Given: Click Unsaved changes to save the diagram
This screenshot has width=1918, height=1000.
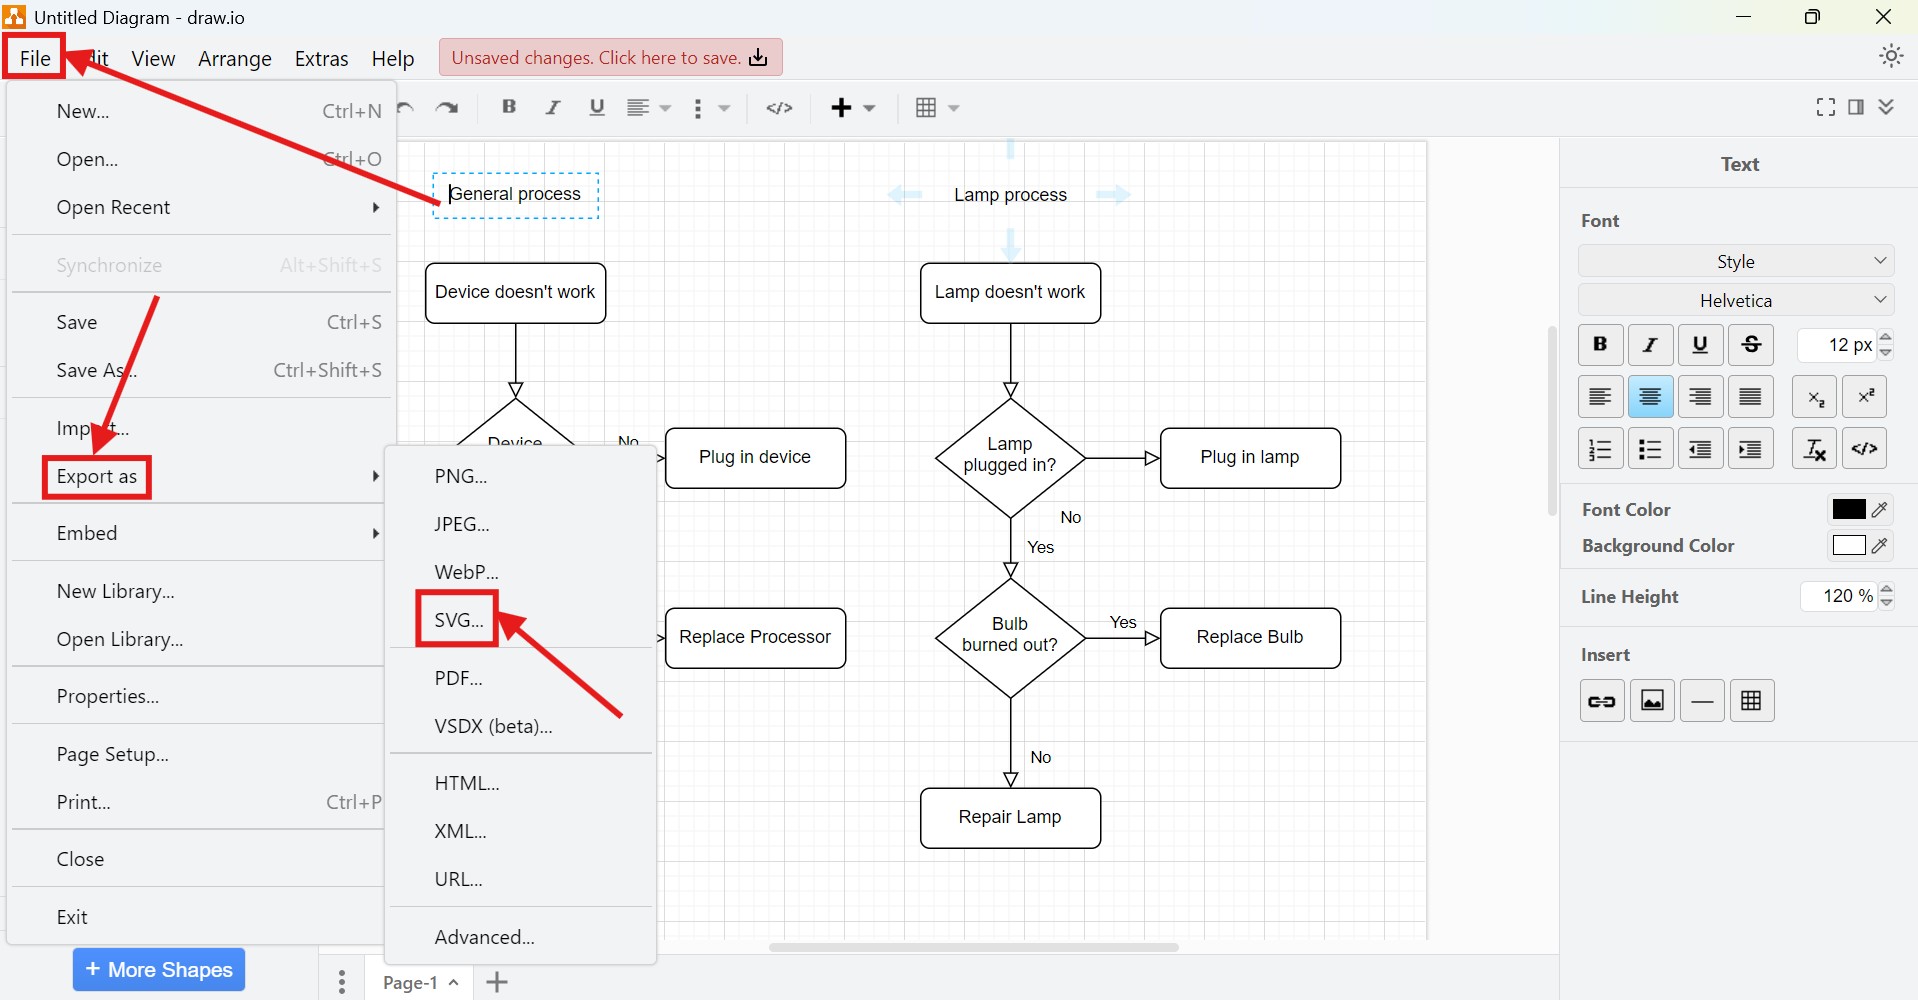Looking at the screenshot, I should click(610, 57).
